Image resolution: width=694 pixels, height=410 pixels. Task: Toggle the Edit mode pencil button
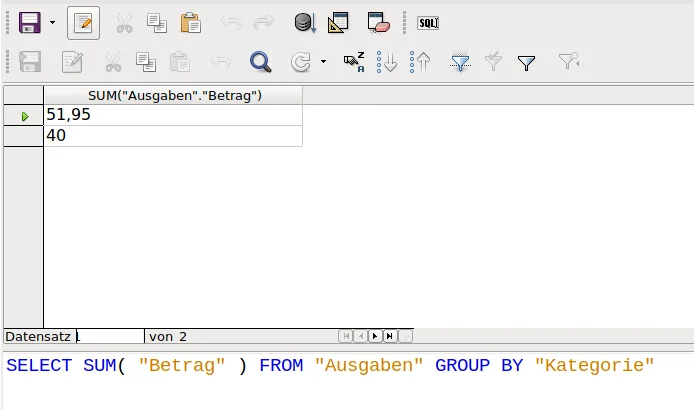pos(83,23)
